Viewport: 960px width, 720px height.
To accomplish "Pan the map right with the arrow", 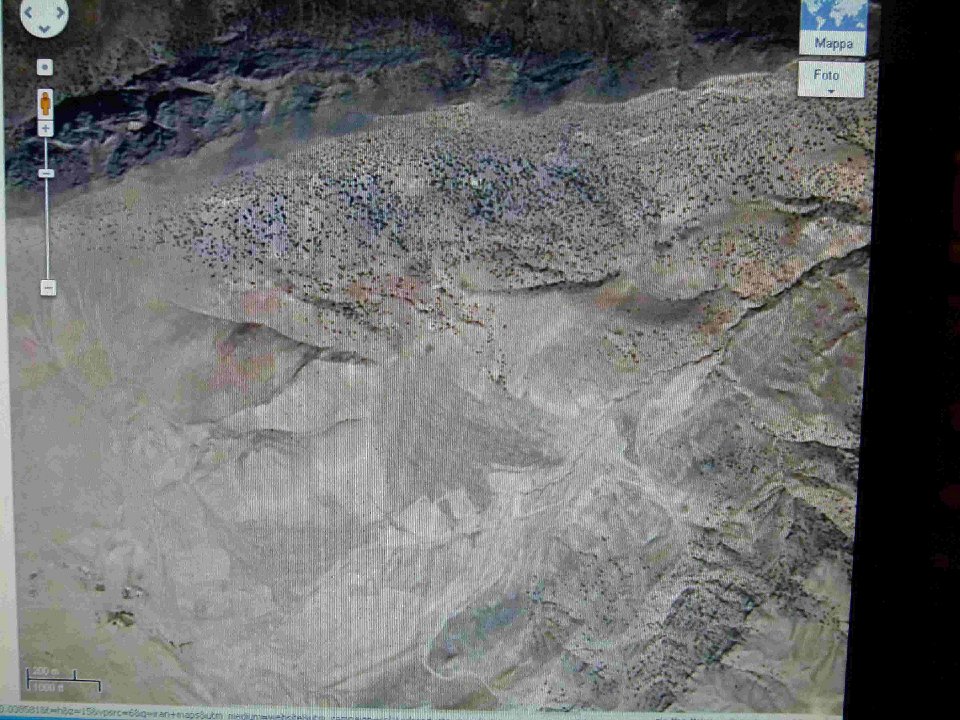I will (x=60, y=12).
